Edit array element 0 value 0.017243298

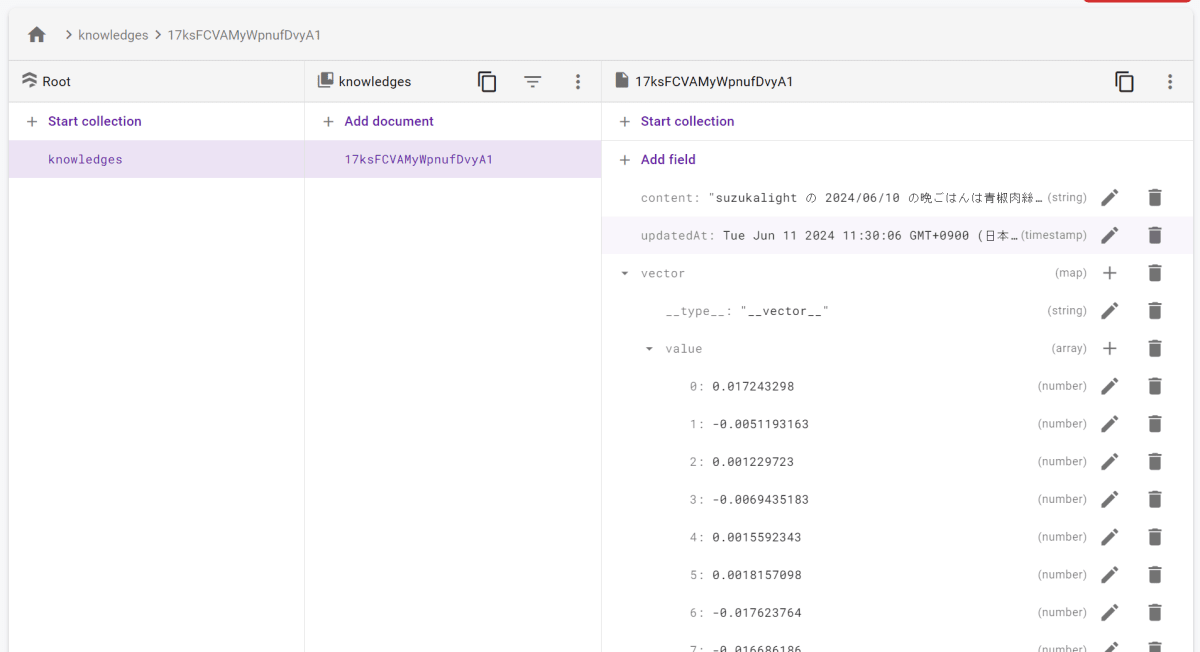tap(1109, 386)
